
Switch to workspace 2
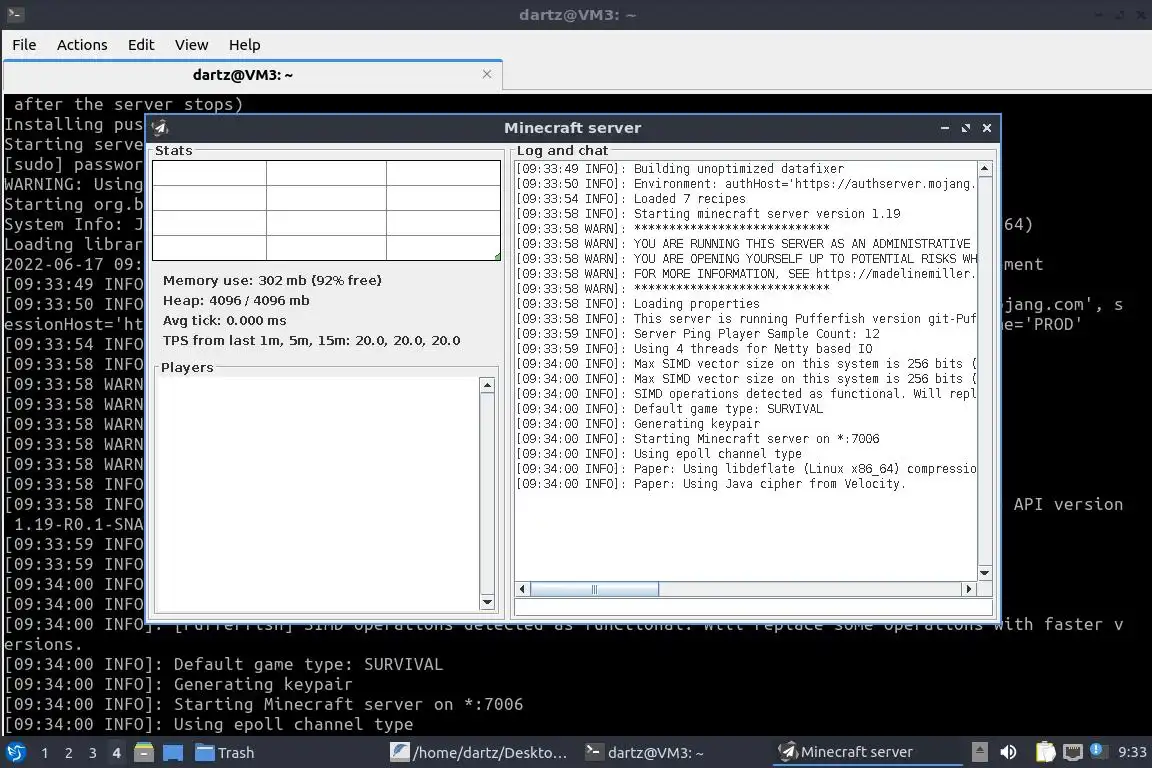[68, 753]
